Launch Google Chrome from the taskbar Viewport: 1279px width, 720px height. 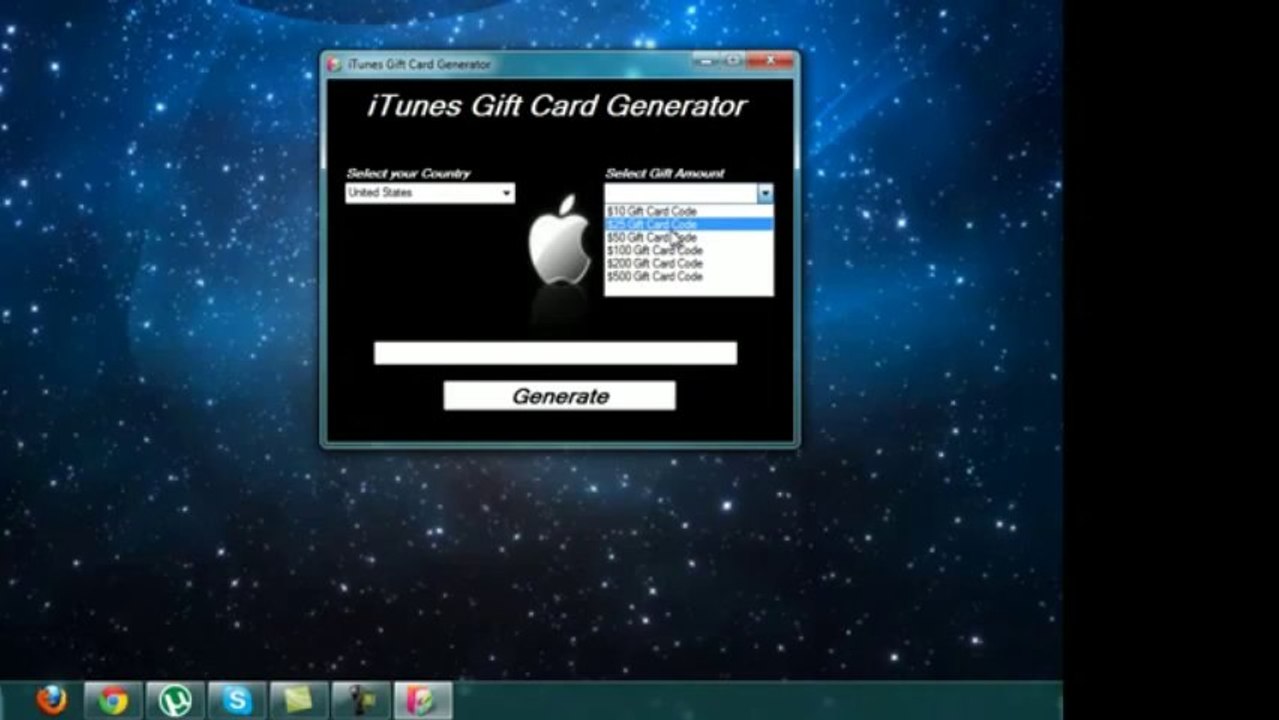click(113, 700)
